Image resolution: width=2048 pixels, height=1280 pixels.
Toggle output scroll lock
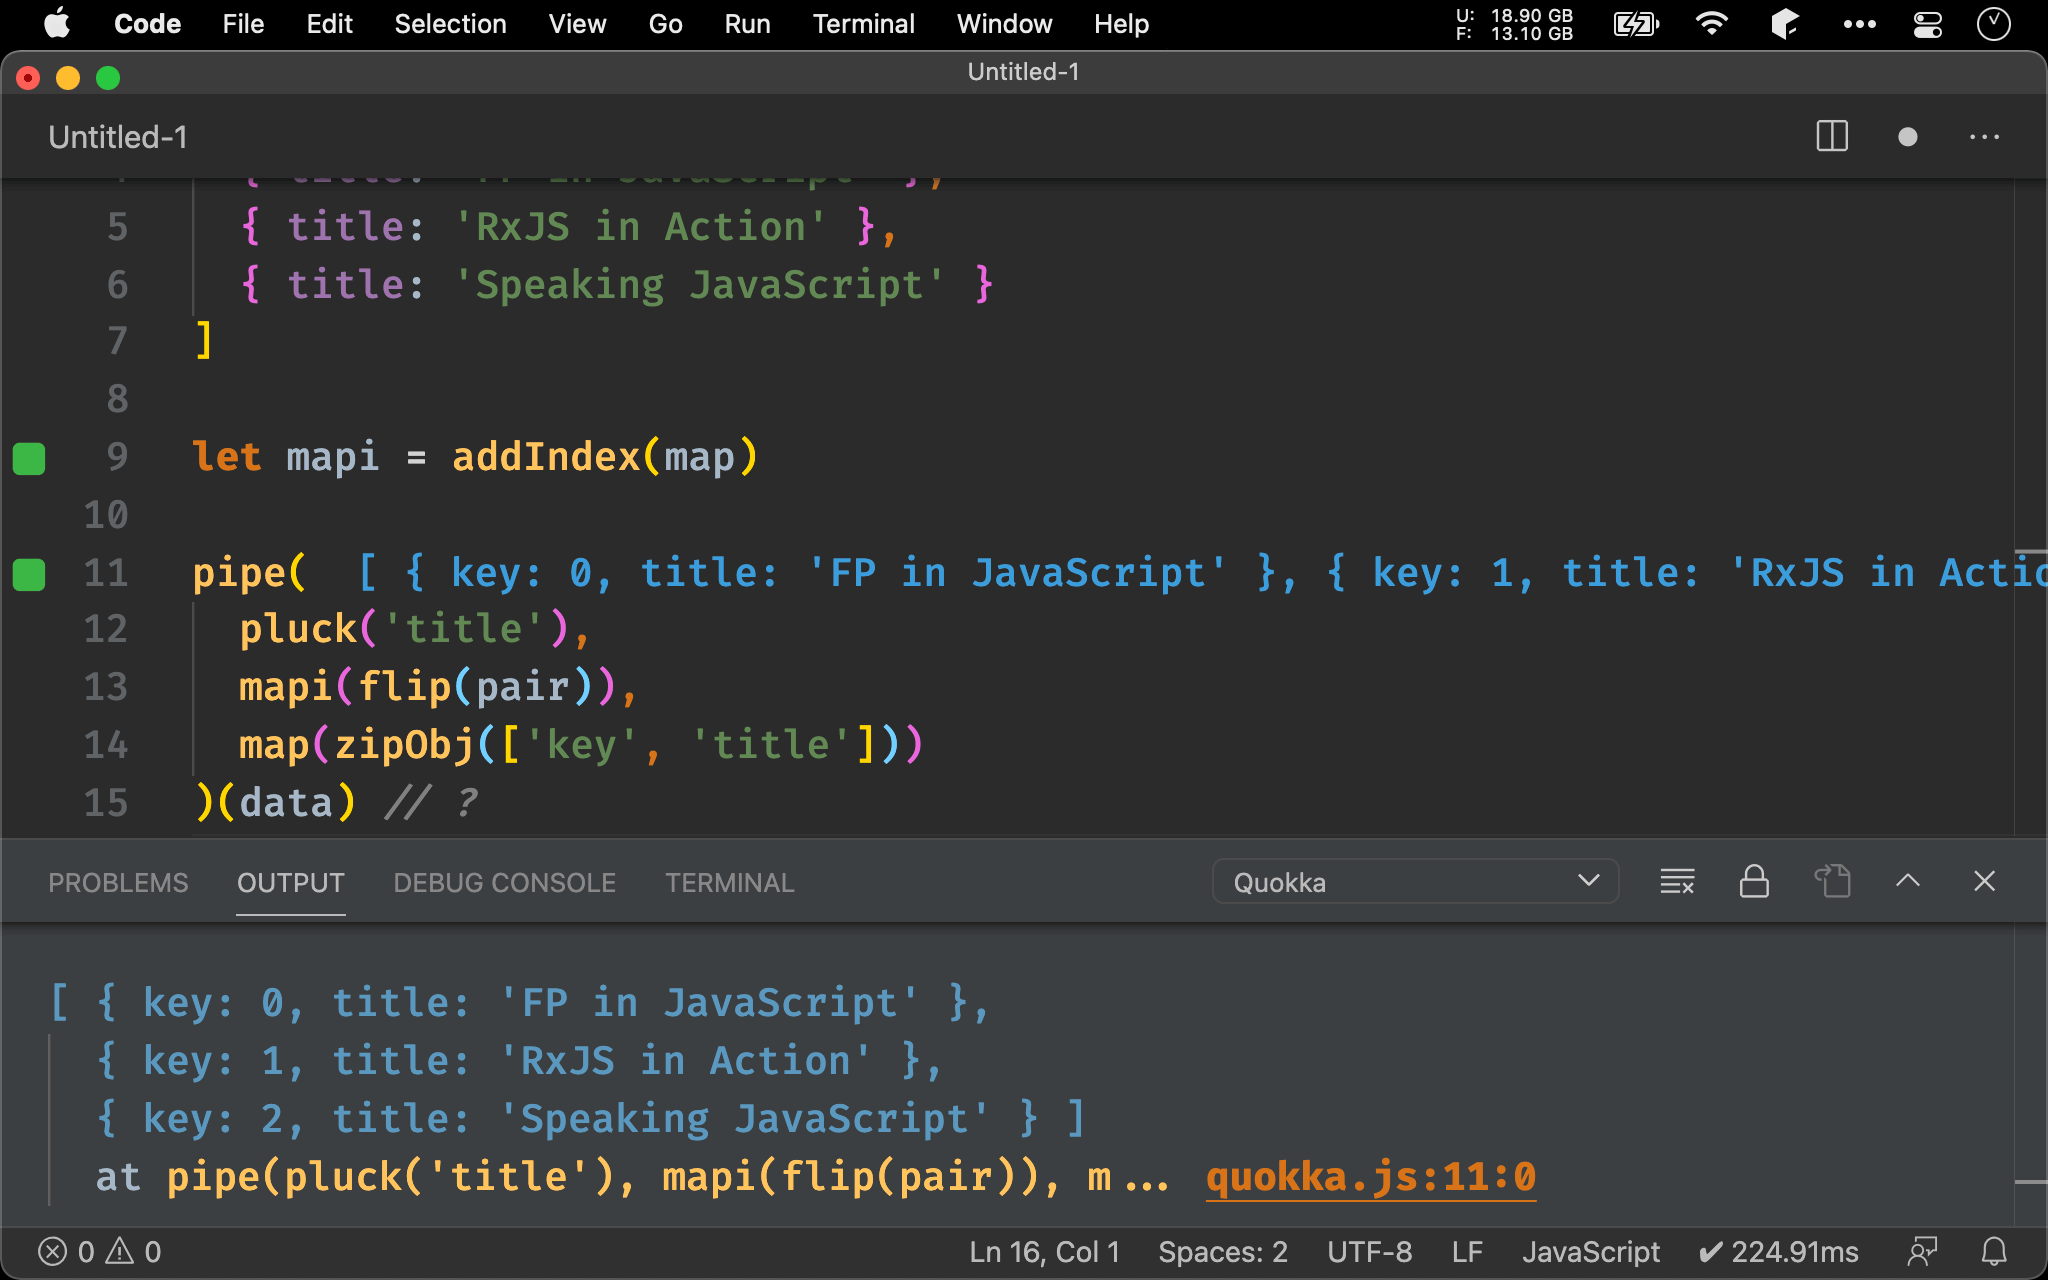(x=1754, y=881)
